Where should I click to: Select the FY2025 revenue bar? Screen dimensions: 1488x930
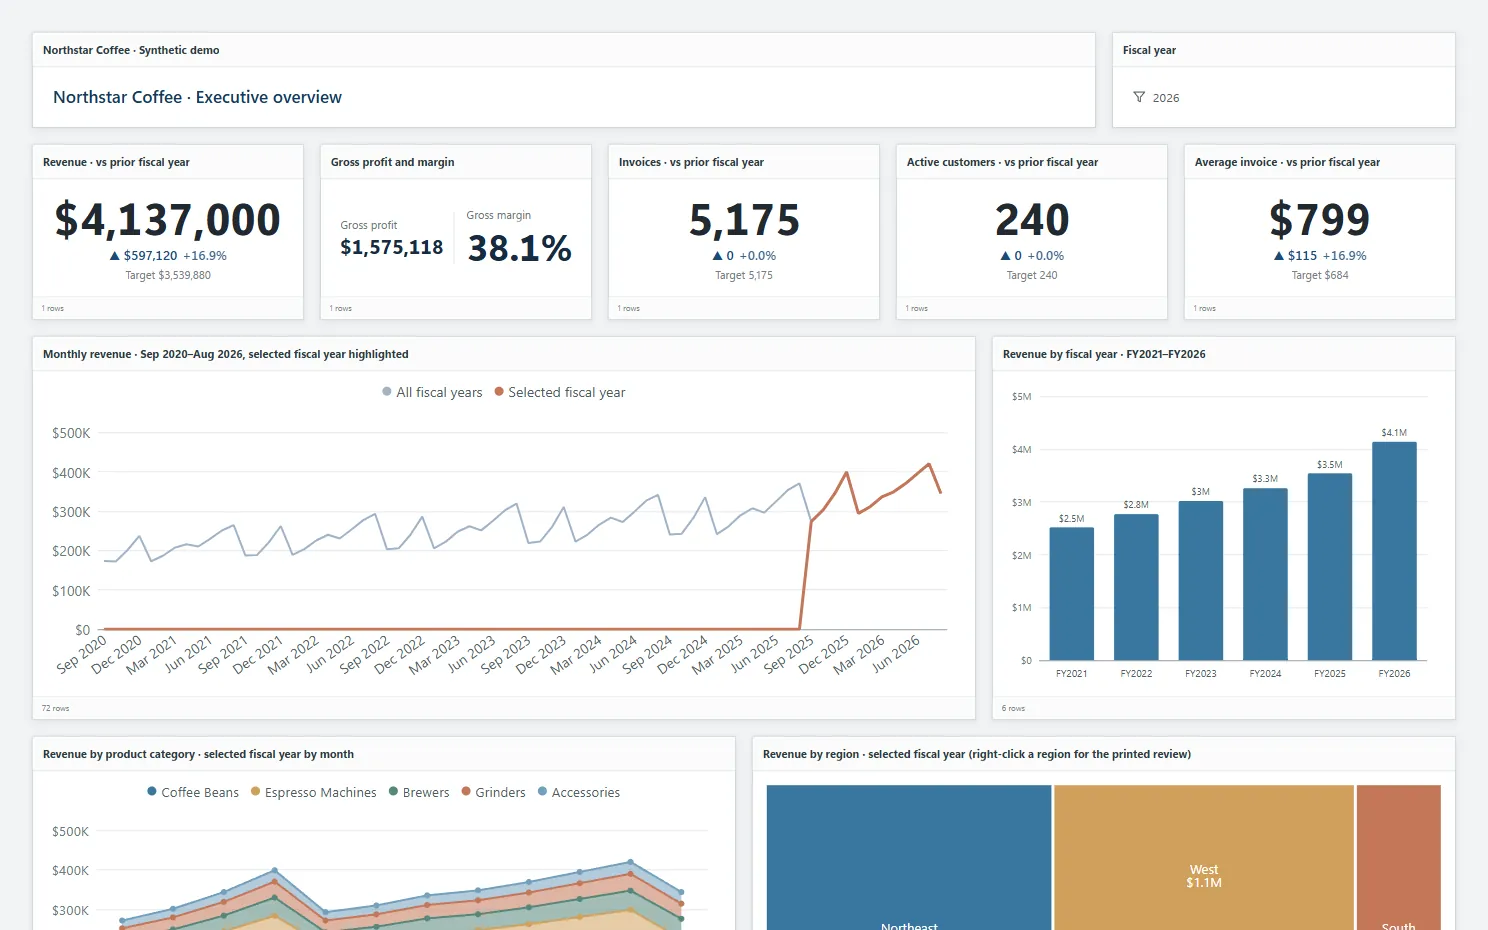click(1330, 567)
